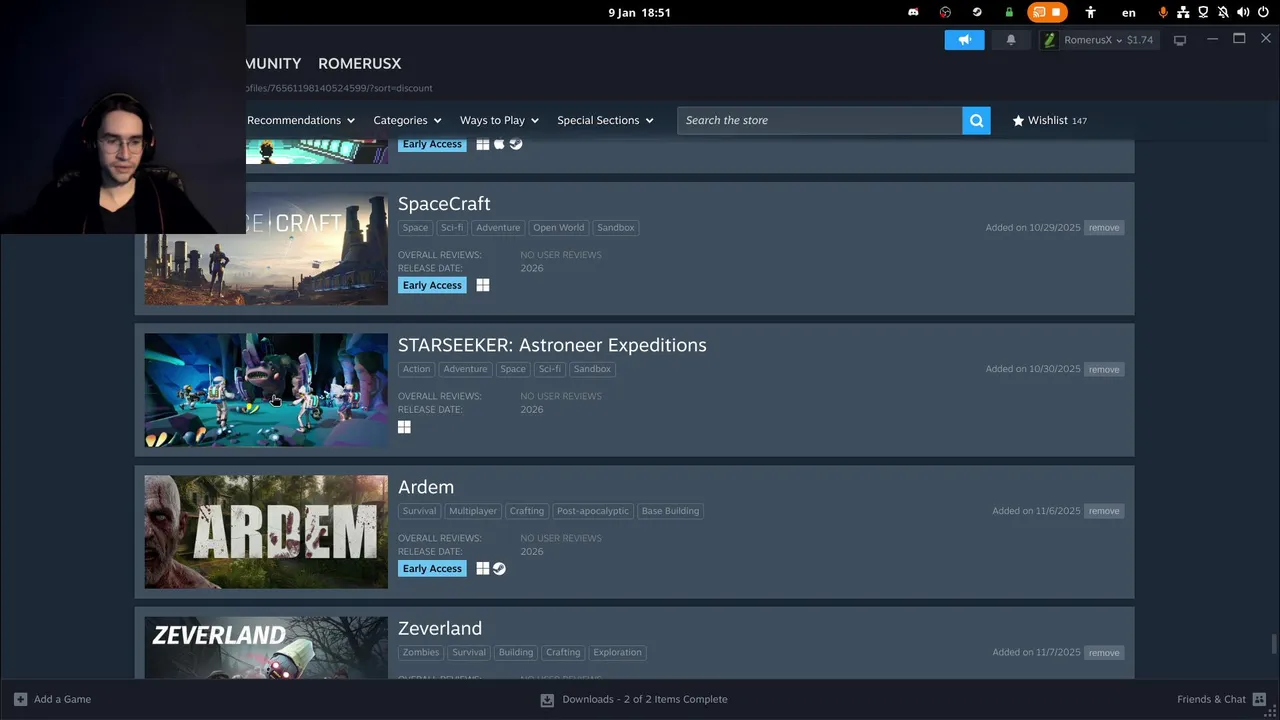Click the RomerusX profile avatar
The image size is (1280, 720).
pyautogui.click(x=1049, y=40)
